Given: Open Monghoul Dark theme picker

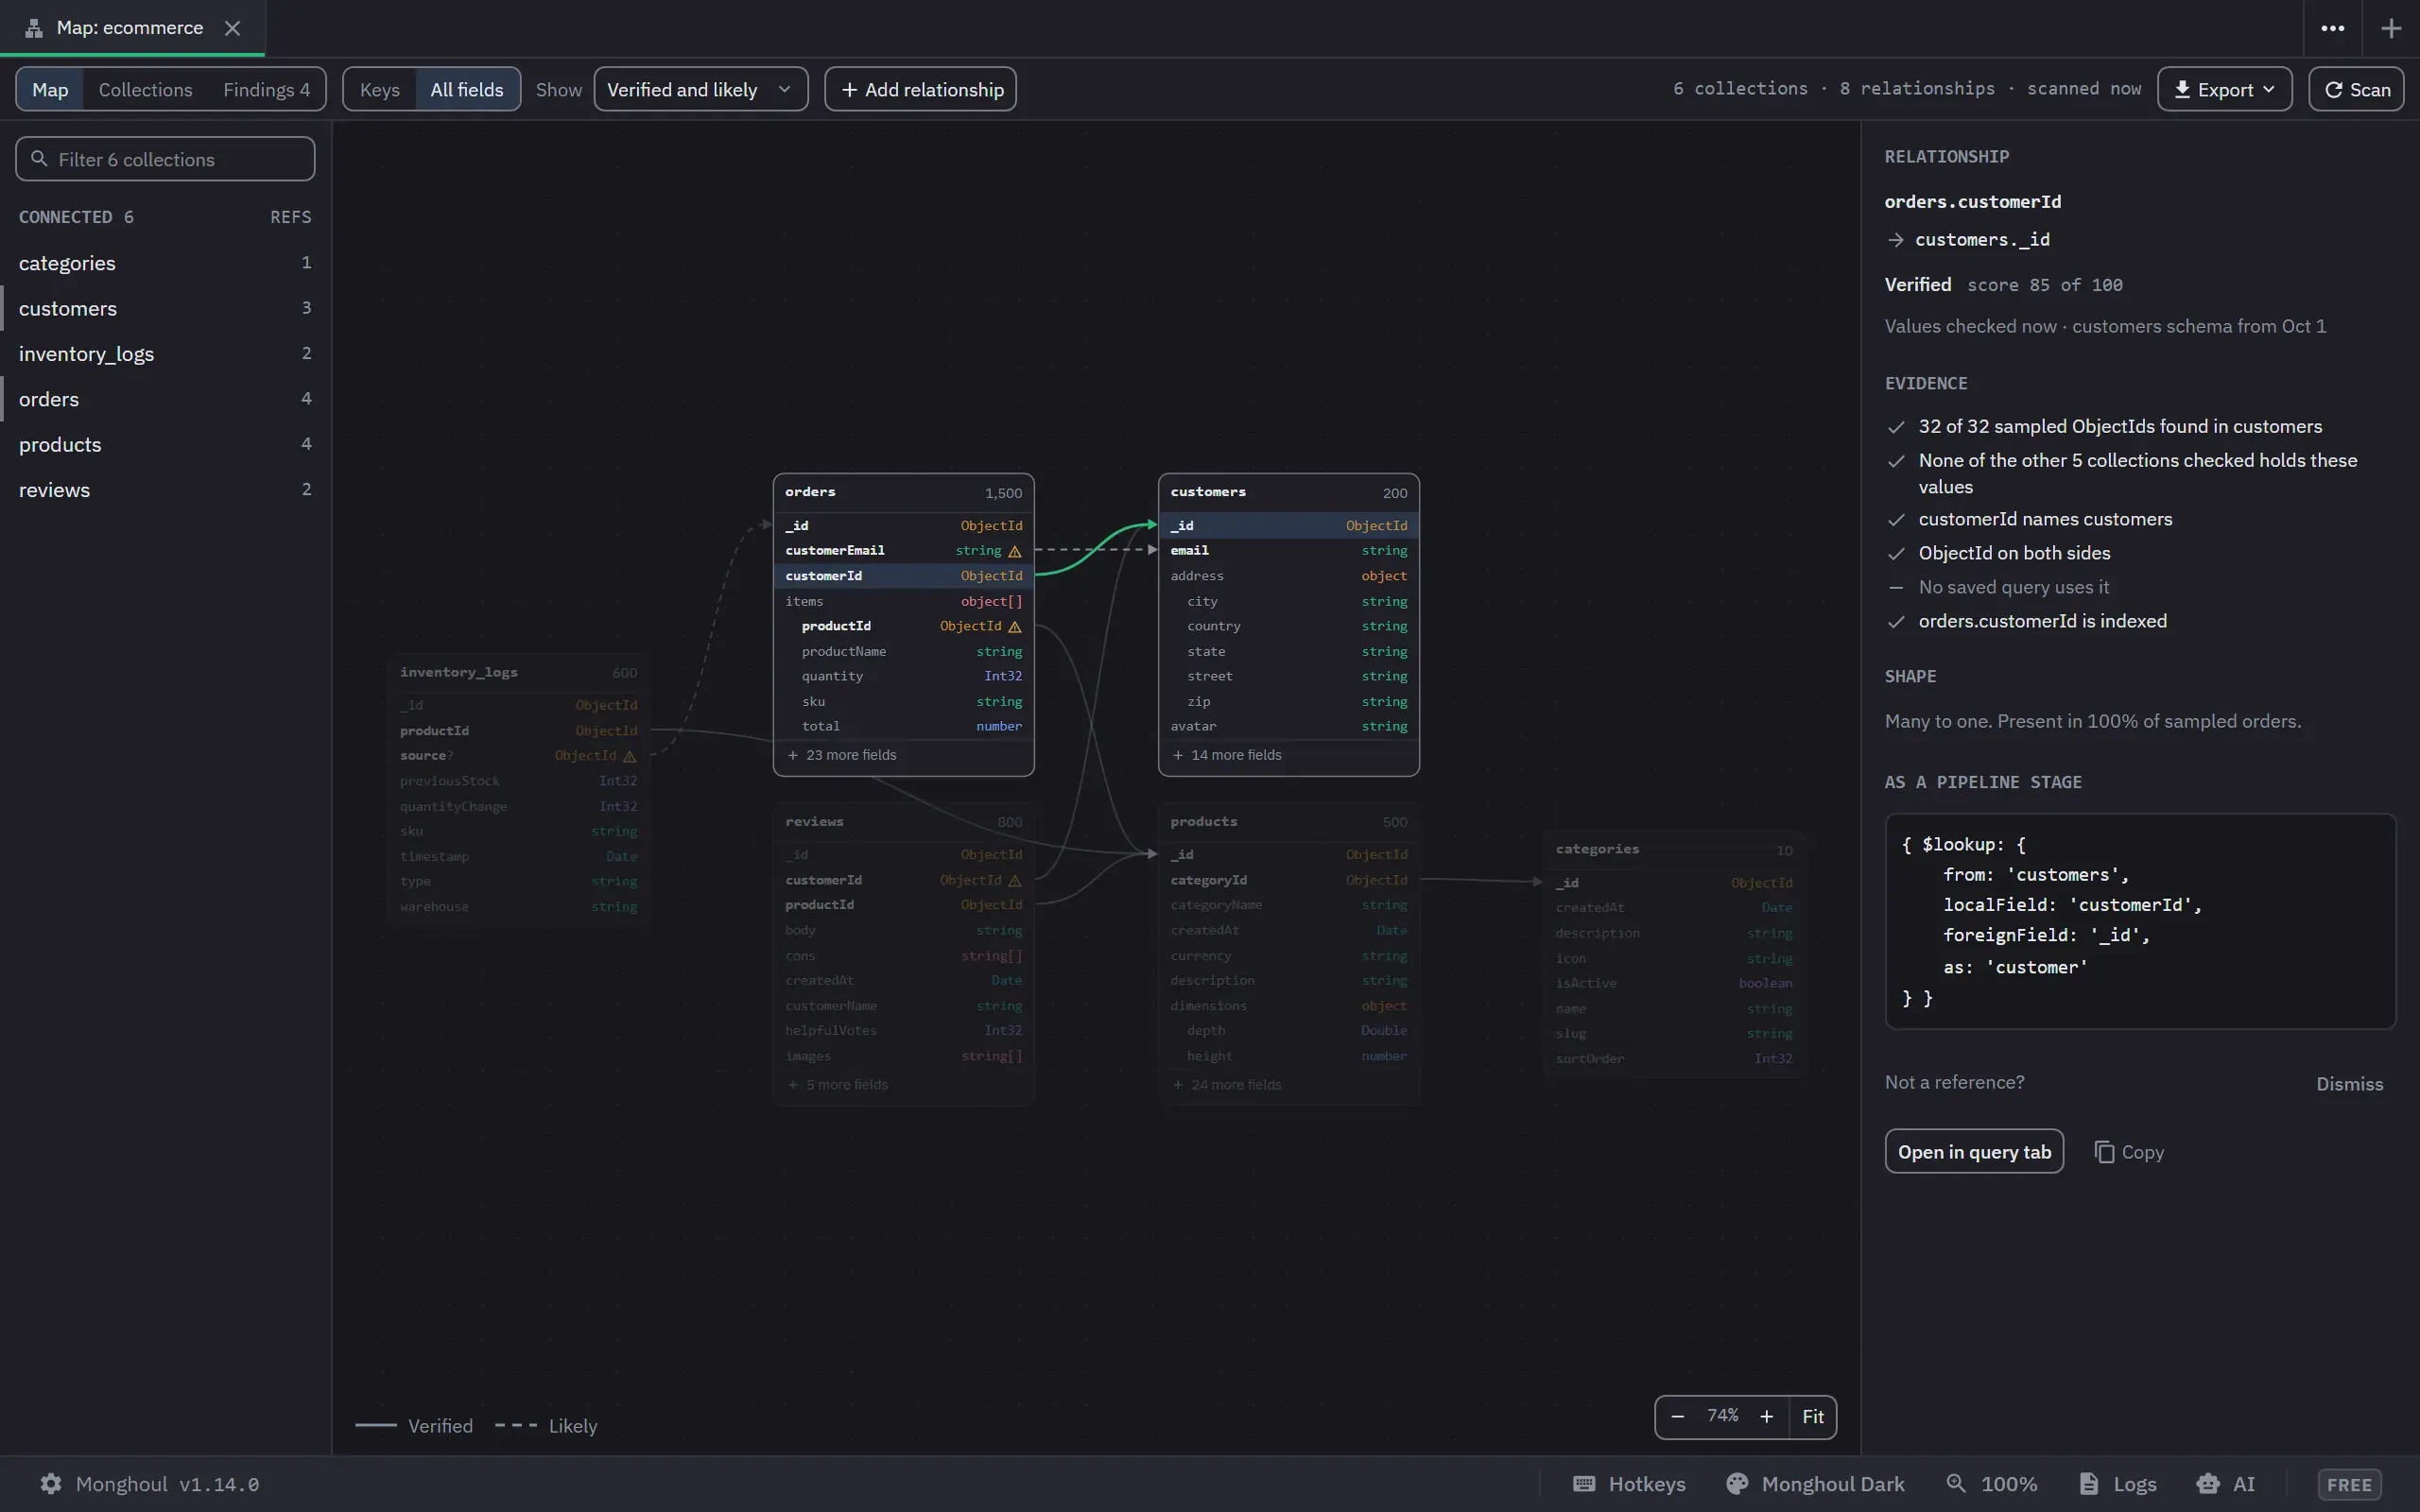Looking at the screenshot, I should [x=1815, y=1483].
